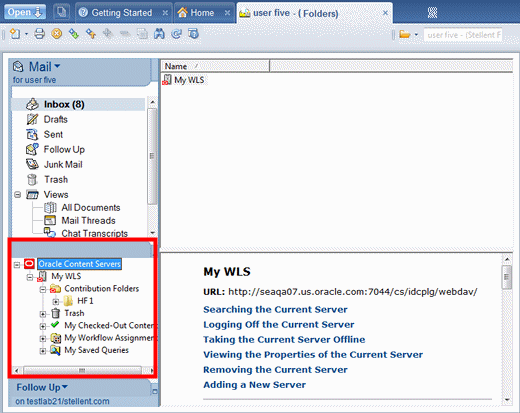Image resolution: width=520 pixels, height=413 pixels.
Task: Expand the My Saved Queries node
Action: pyautogui.click(x=43, y=351)
